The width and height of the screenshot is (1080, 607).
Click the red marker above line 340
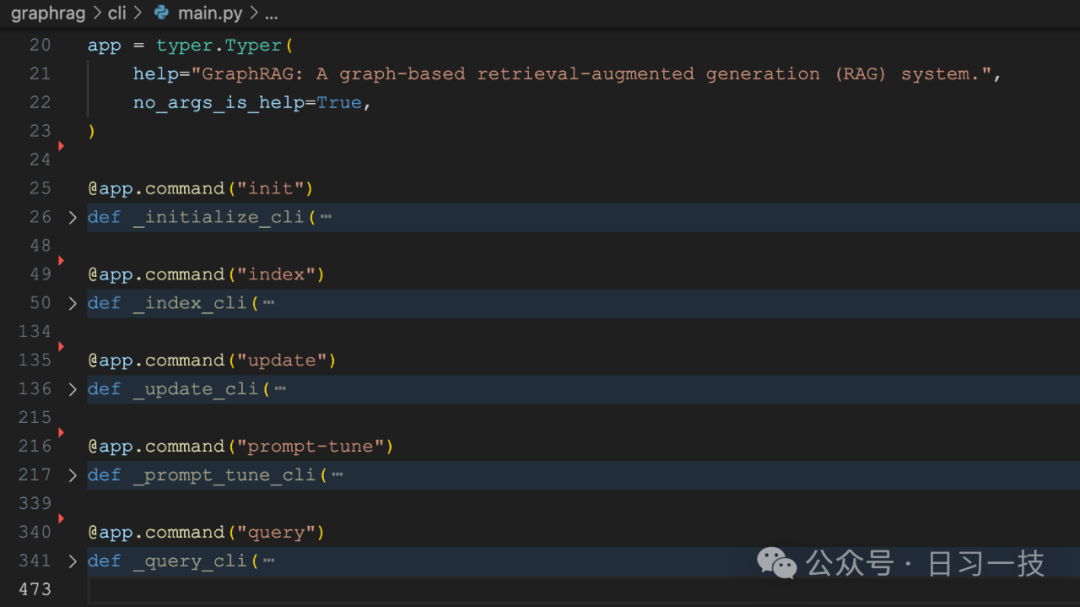tap(61, 518)
